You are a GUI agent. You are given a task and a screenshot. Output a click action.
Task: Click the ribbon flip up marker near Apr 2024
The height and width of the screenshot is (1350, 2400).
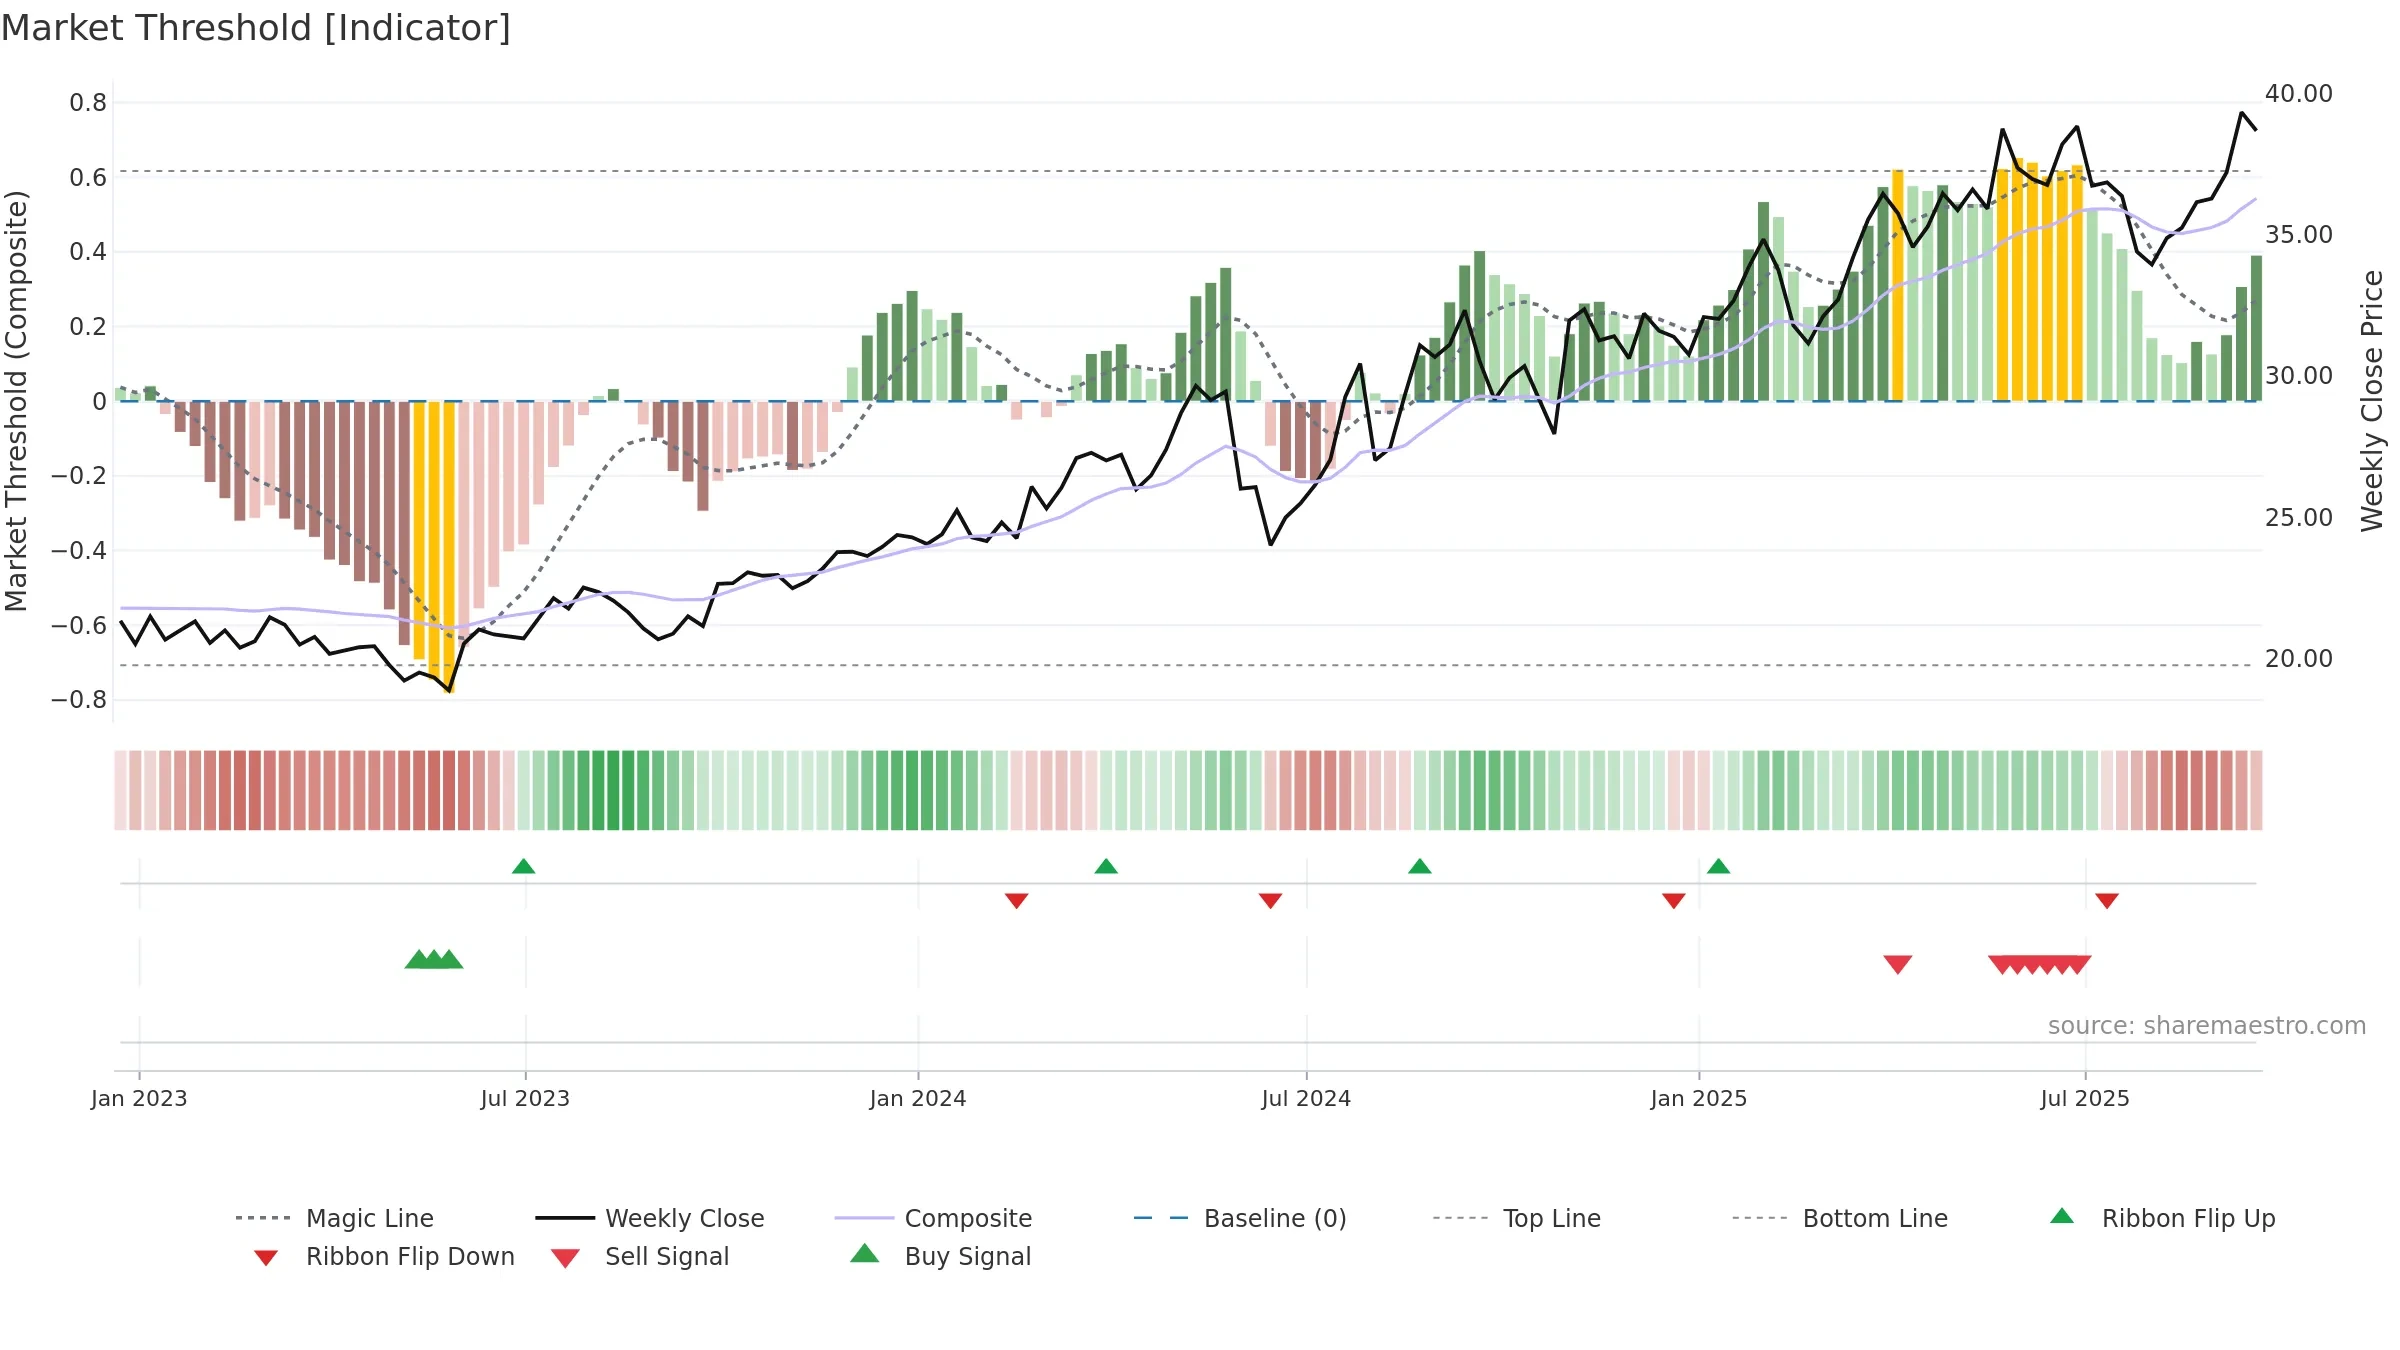1106,866
